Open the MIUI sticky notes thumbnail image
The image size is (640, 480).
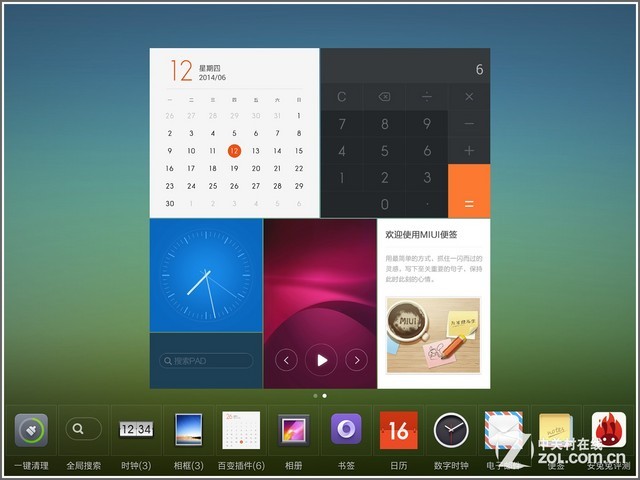(x=433, y=335)
